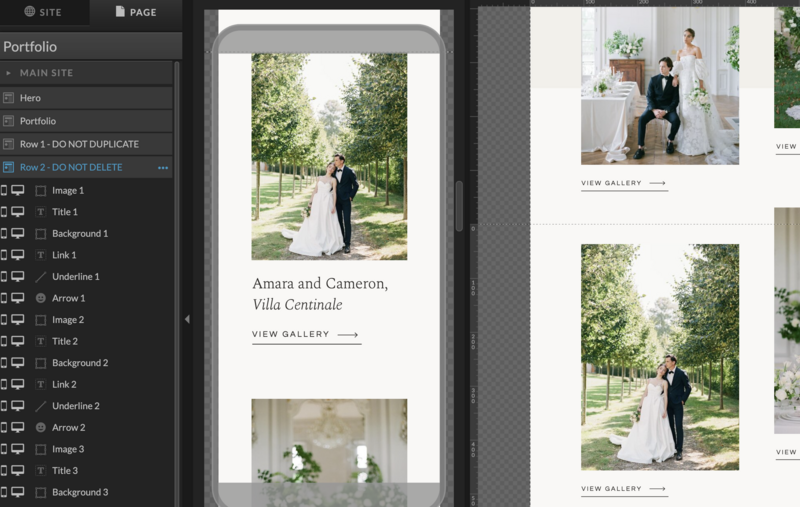
Task: Click the mobile preview vertical scrollbar
Action: [459, 206]
